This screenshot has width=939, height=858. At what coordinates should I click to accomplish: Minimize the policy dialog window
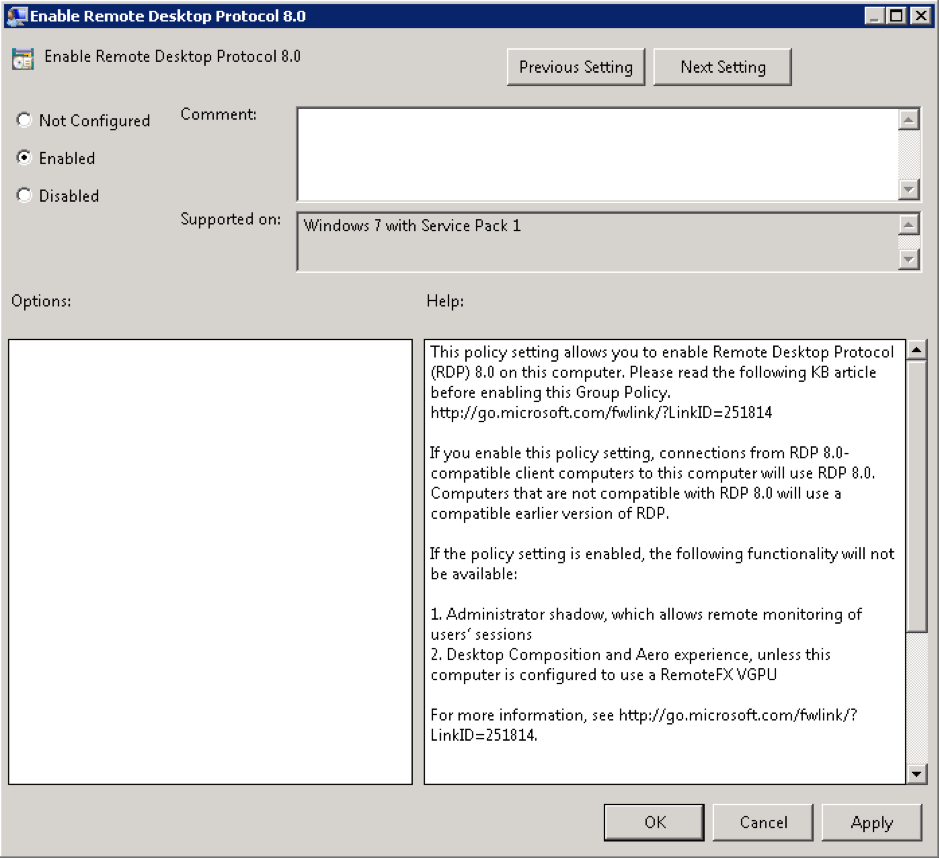pyautogui.click(x=874, y=16)
